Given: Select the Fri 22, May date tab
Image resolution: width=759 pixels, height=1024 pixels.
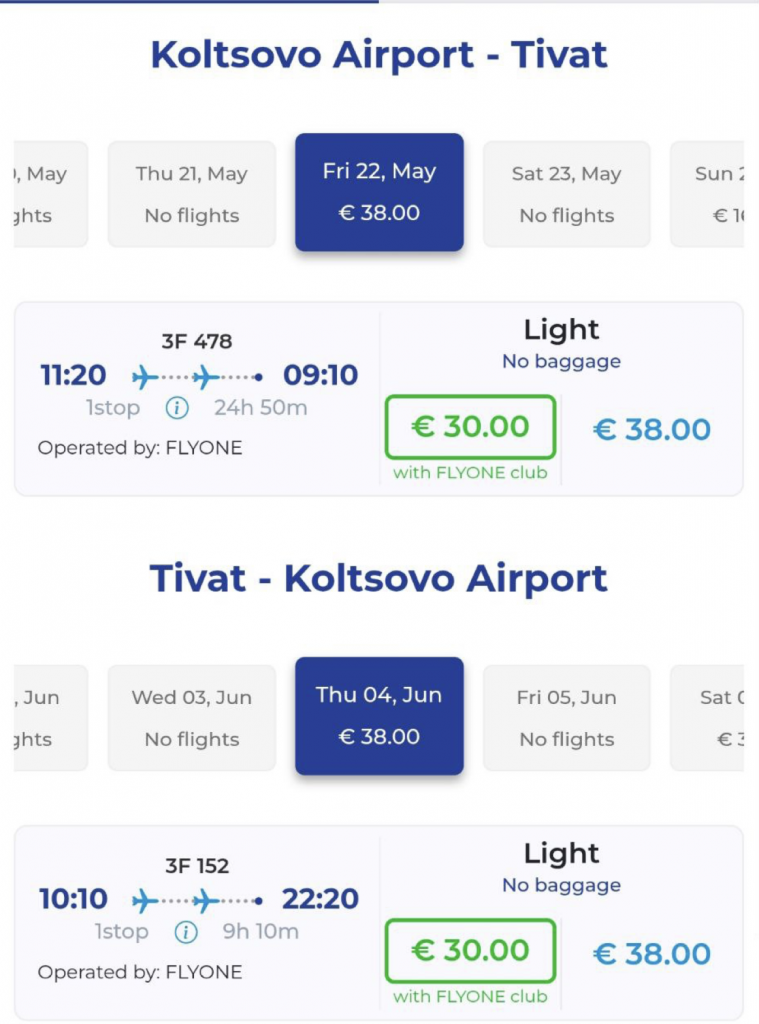Looking at the screenshot, I should [379, 192].
